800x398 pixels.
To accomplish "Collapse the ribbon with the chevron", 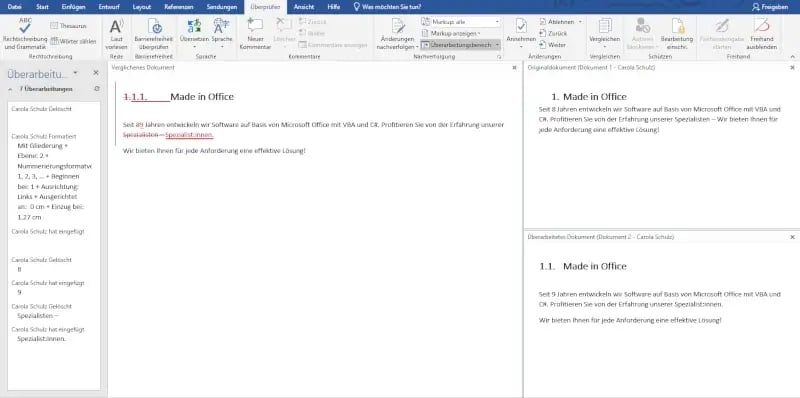I will click(x=792, y=57).
